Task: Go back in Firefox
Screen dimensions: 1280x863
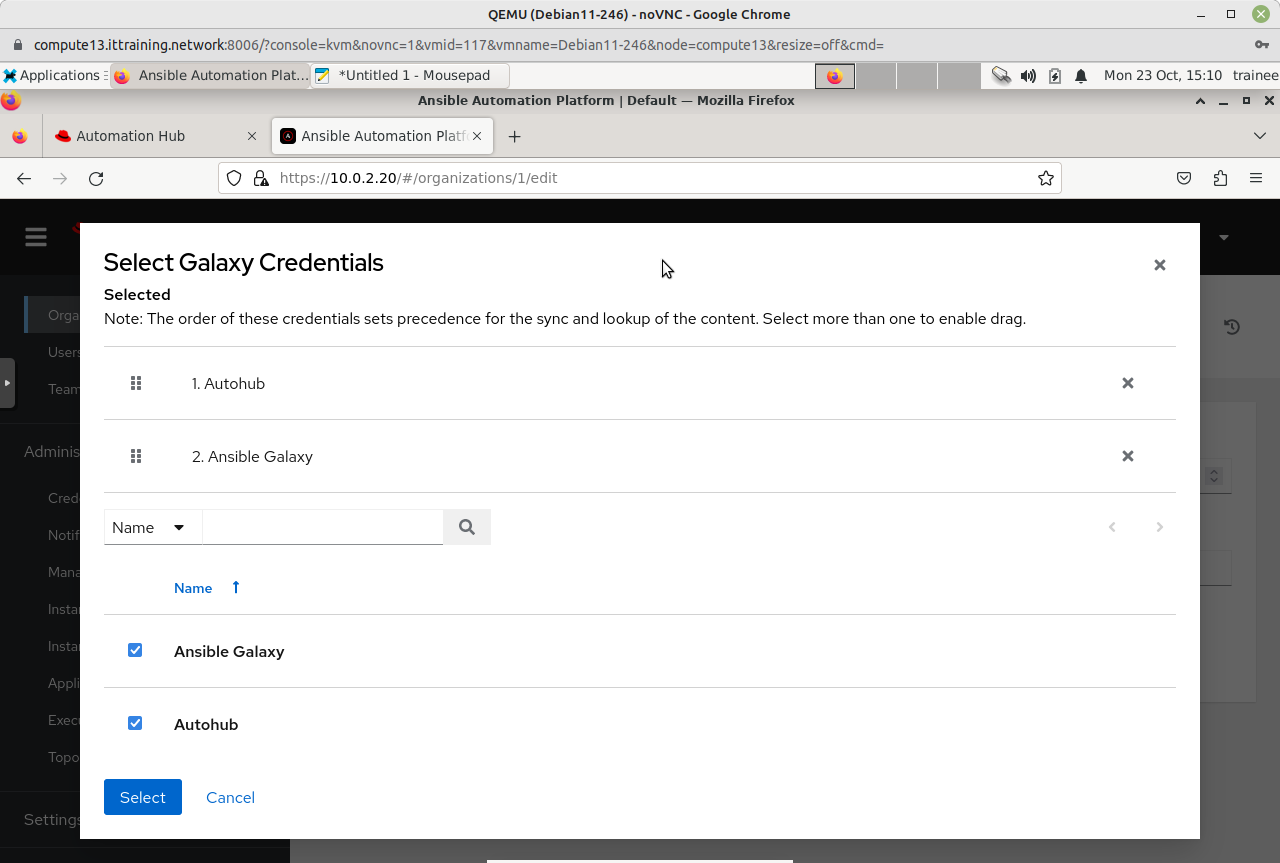Action: pyautogui.click(x=24, y=178)
